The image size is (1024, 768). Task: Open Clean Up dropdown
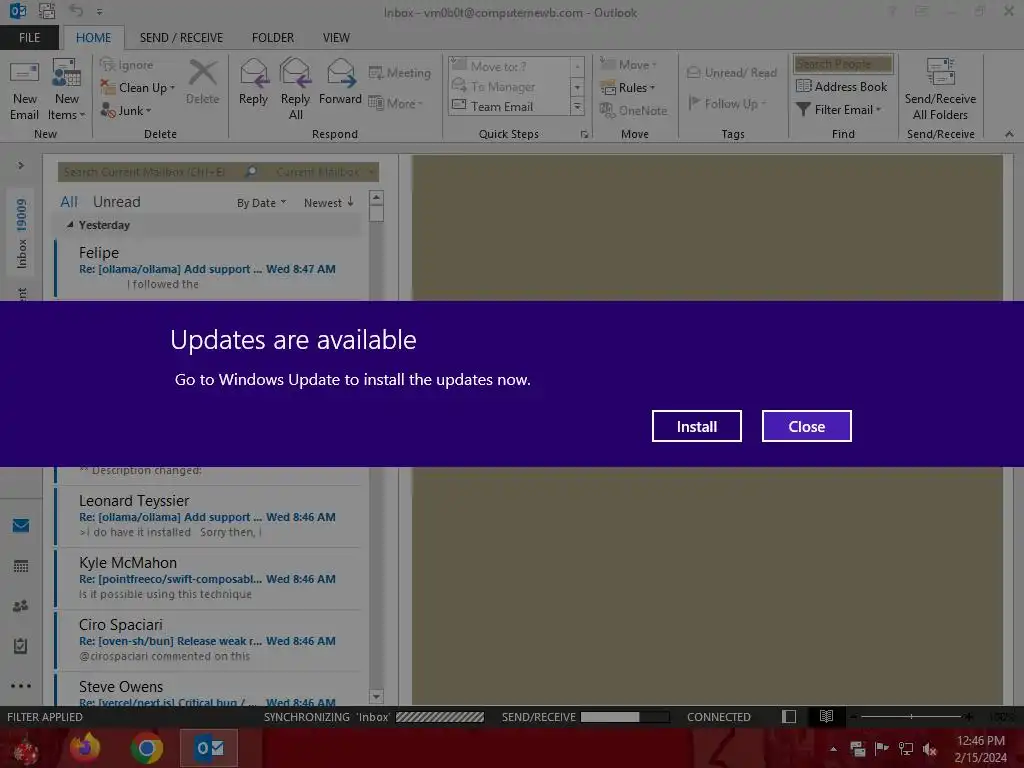tap(138, 88)
